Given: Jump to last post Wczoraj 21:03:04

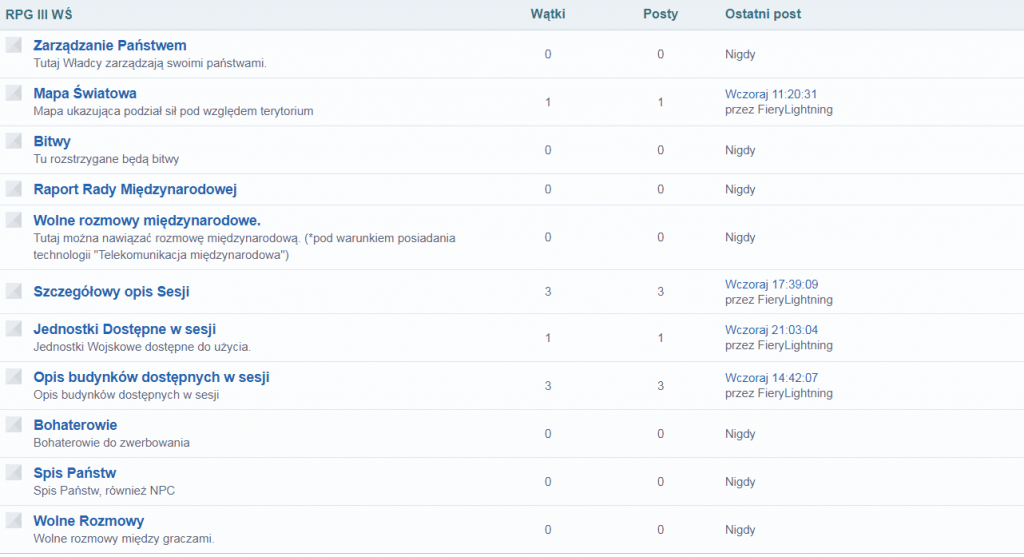Looking at the screenshot, I should [x=771, y=330].
